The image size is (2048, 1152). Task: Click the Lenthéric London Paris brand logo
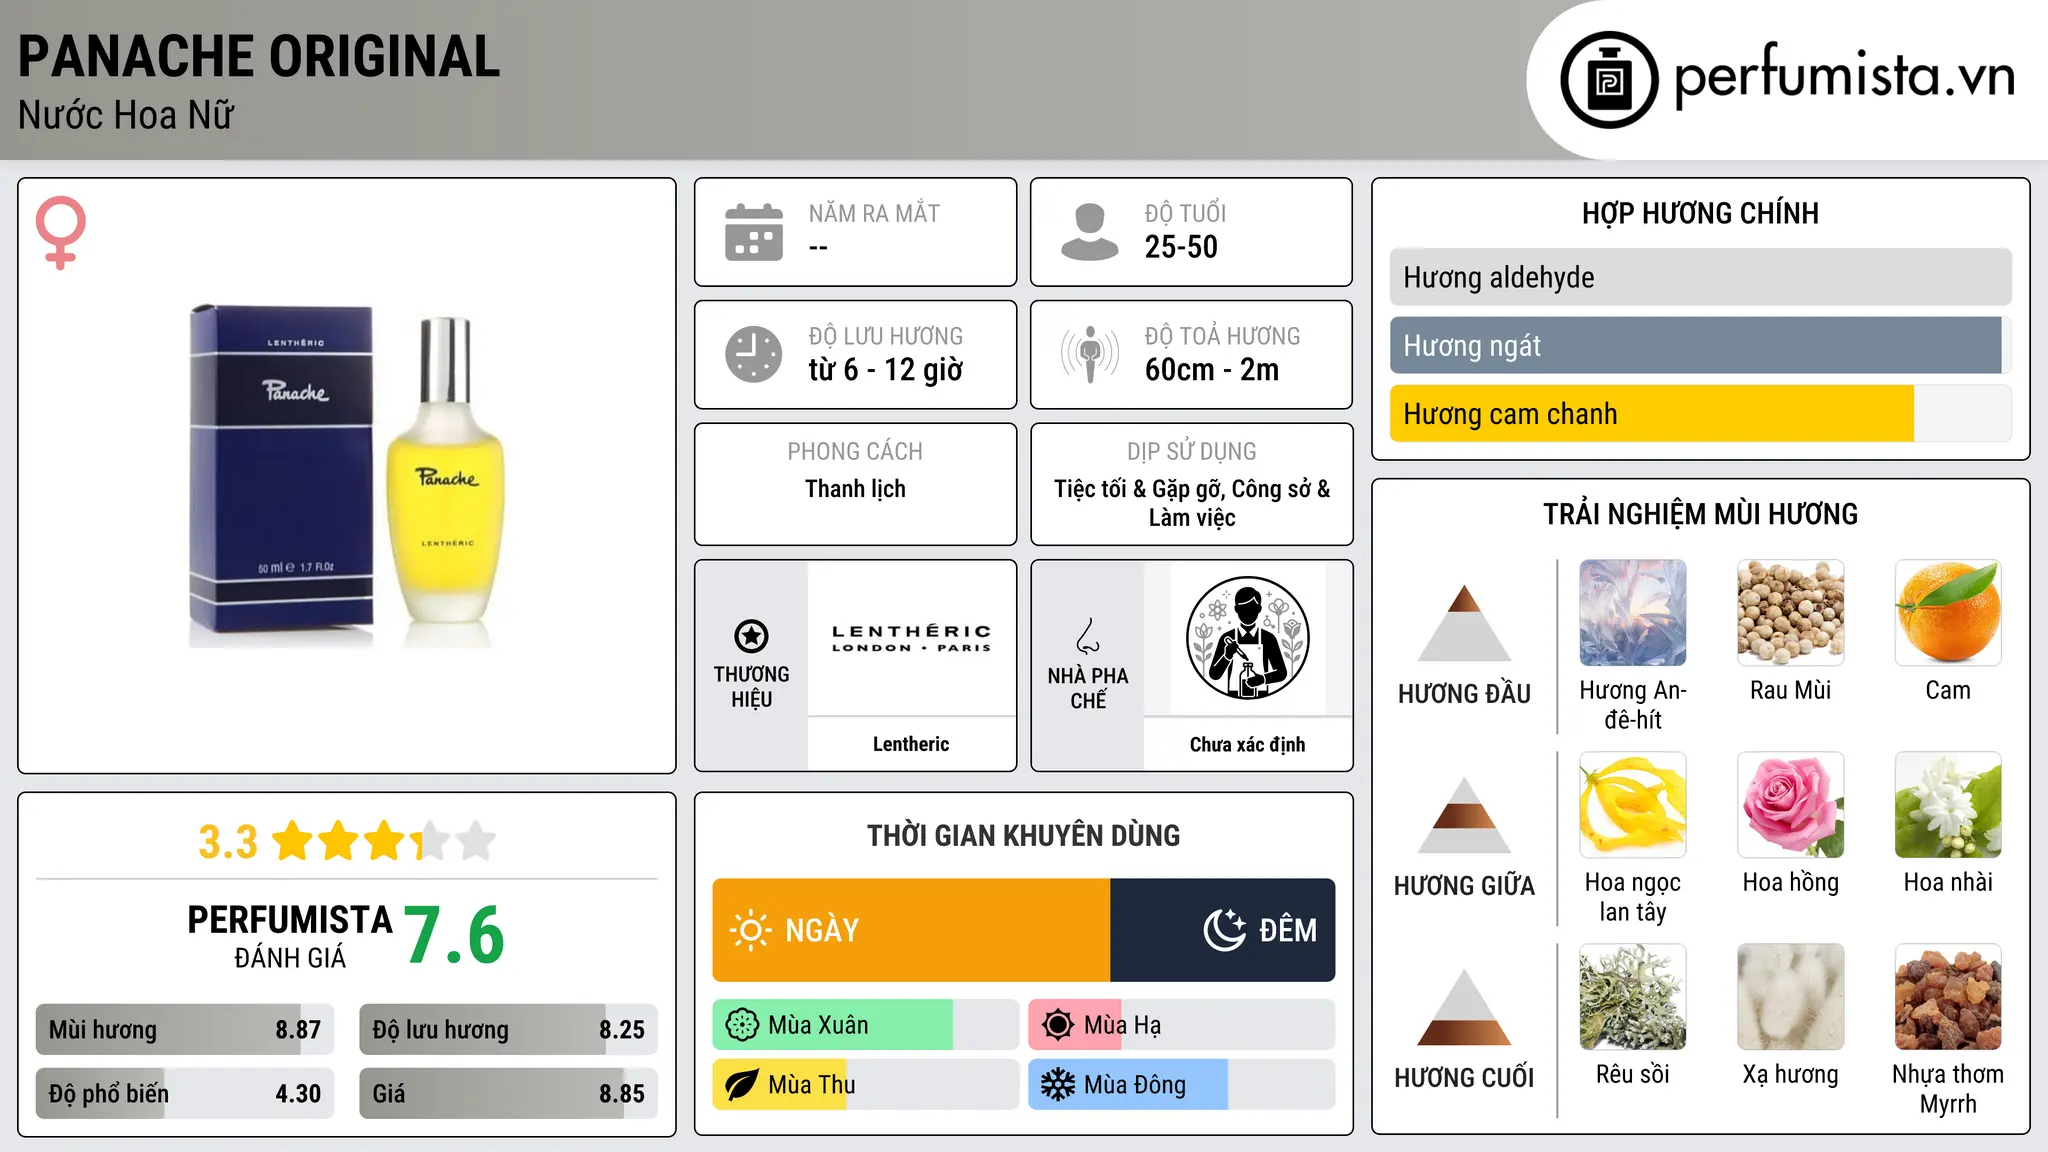(911, 638)
